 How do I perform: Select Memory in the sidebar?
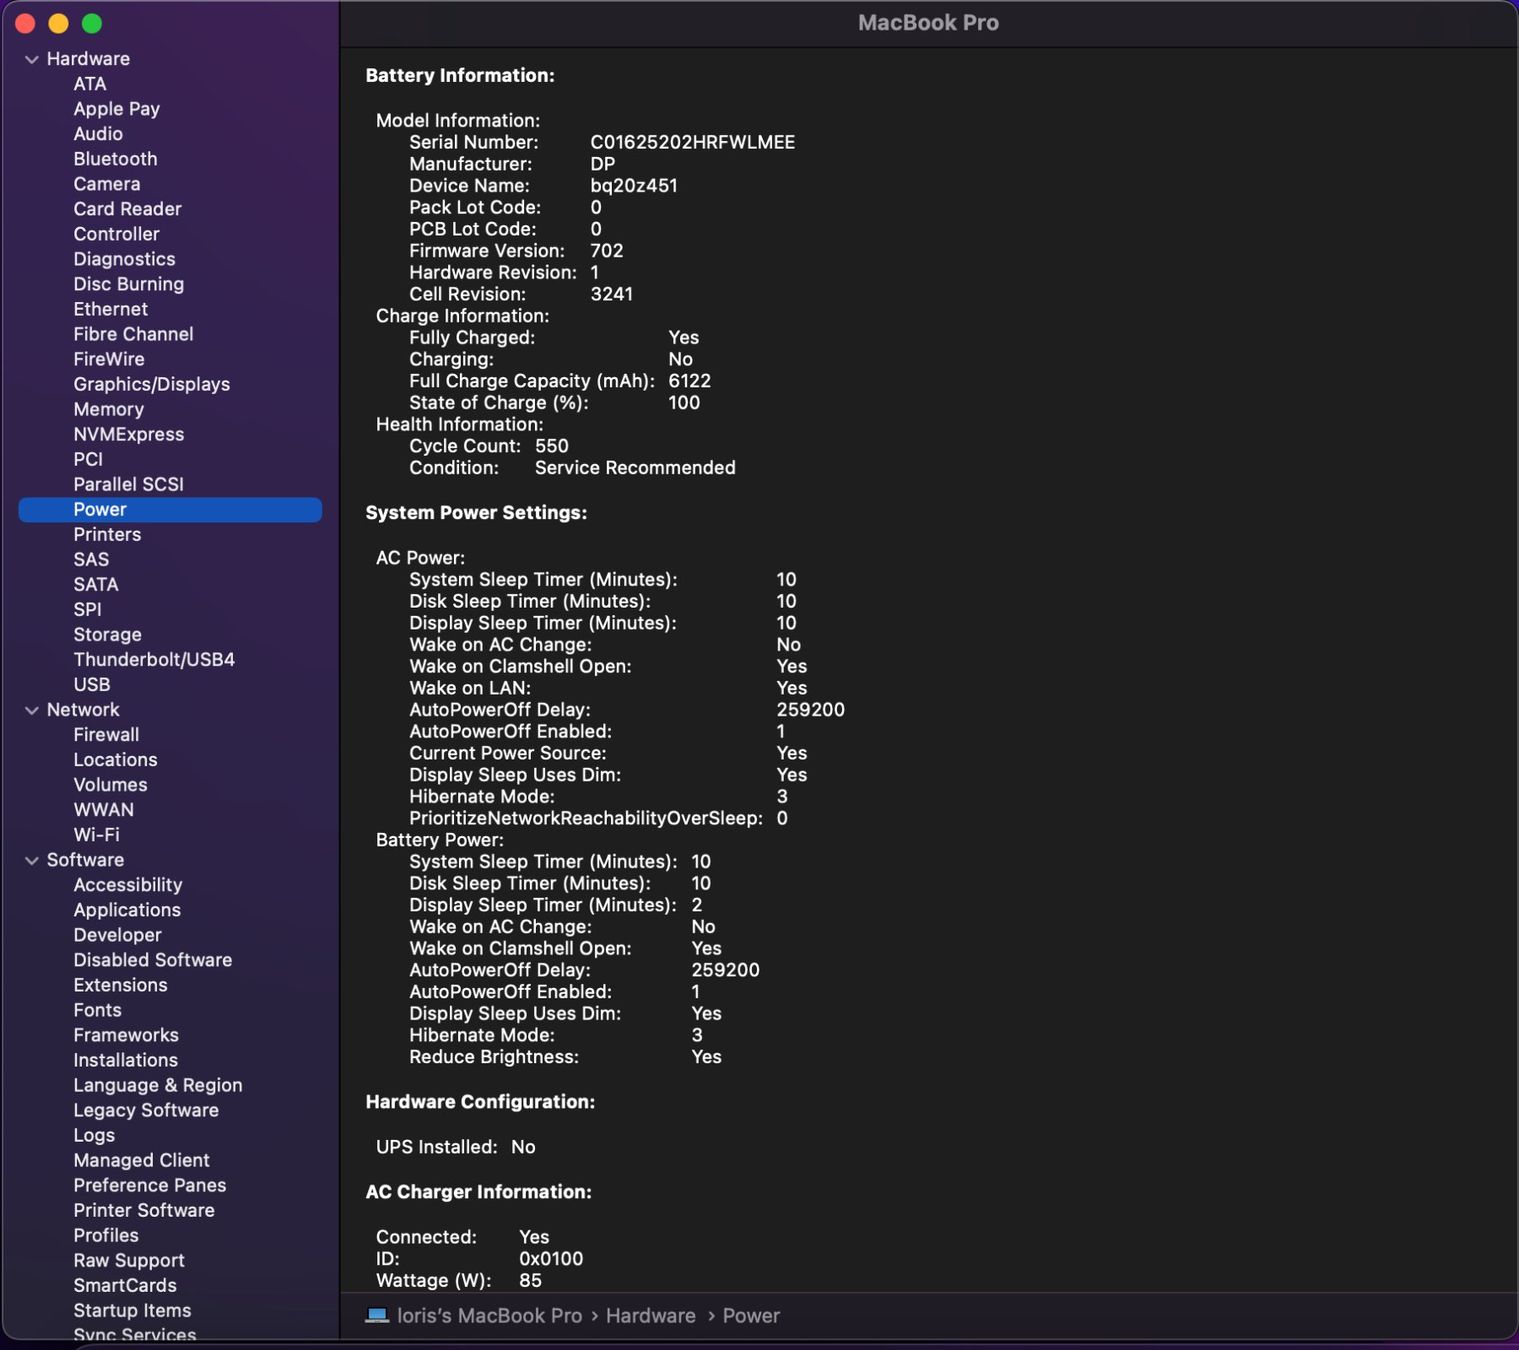tap(108, 409)
